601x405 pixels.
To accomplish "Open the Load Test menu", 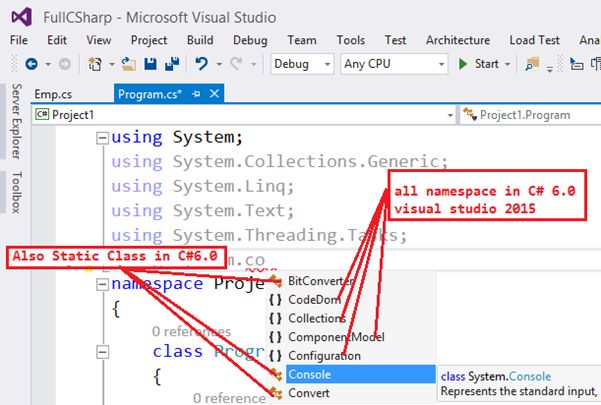I will [534, 40].
